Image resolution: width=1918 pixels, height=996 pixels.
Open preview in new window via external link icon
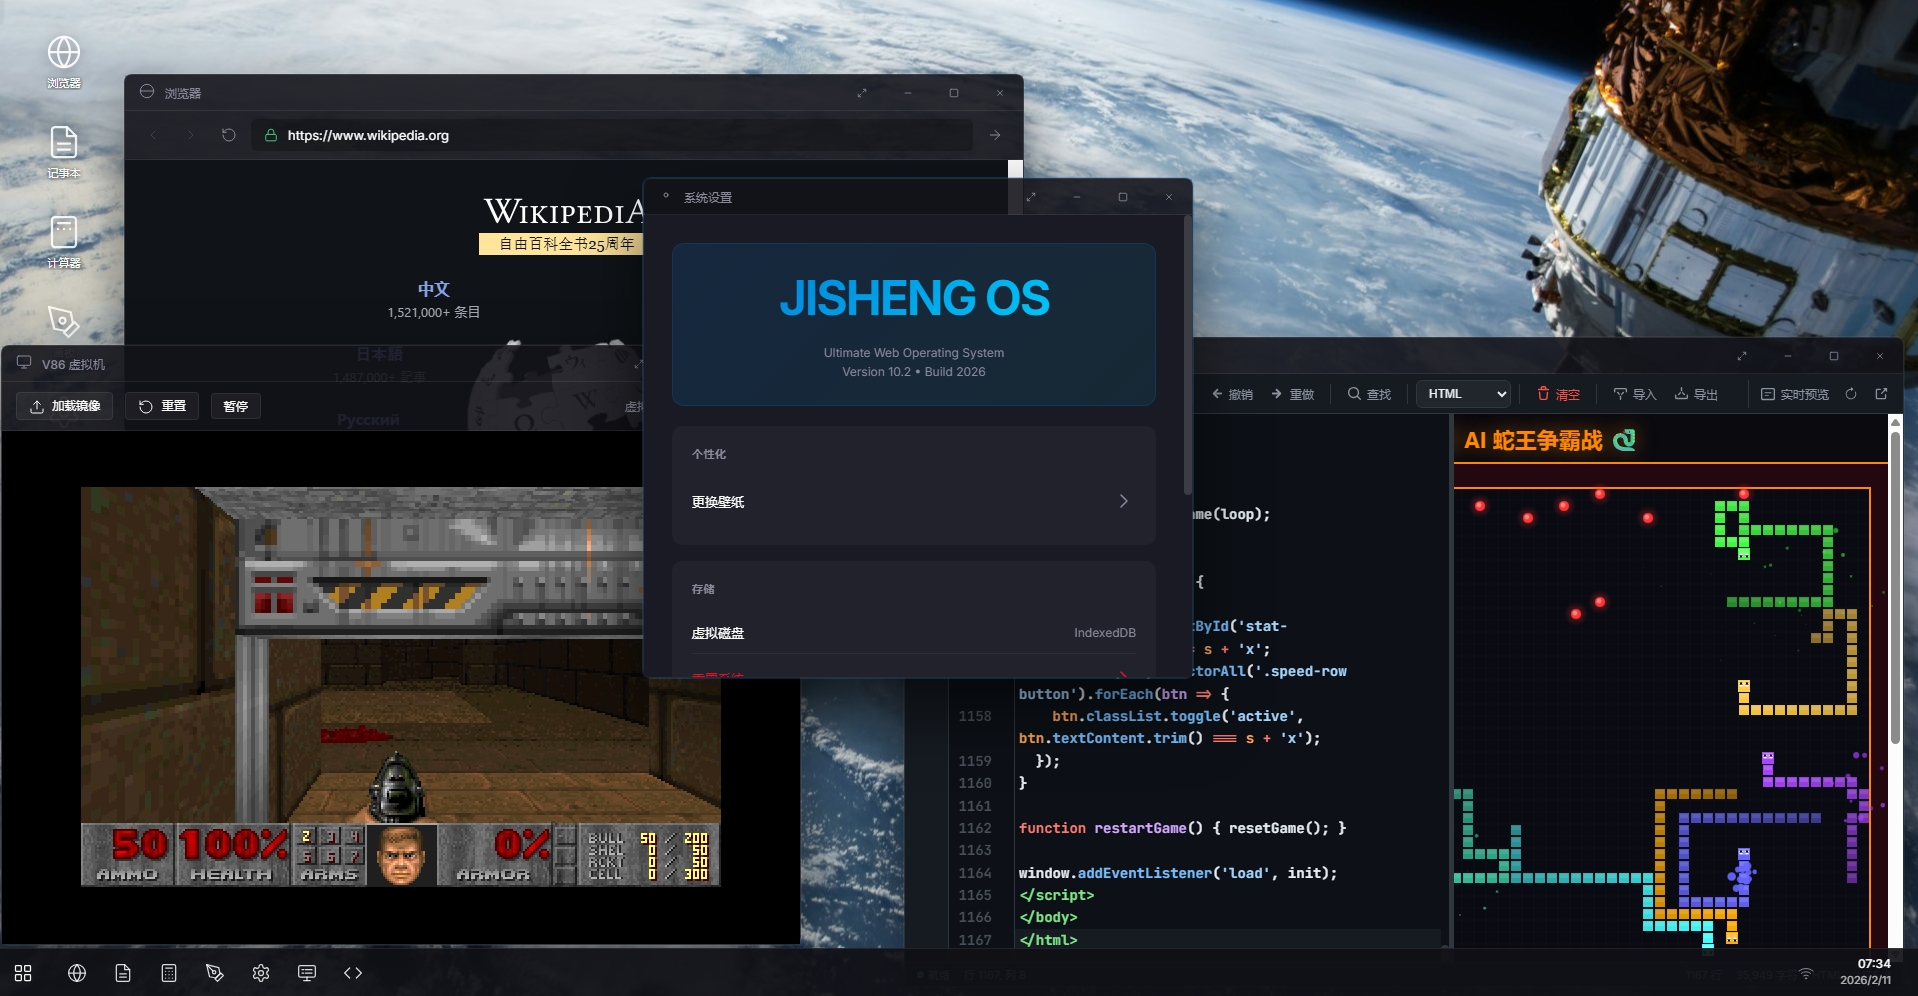coord(1881,394)
